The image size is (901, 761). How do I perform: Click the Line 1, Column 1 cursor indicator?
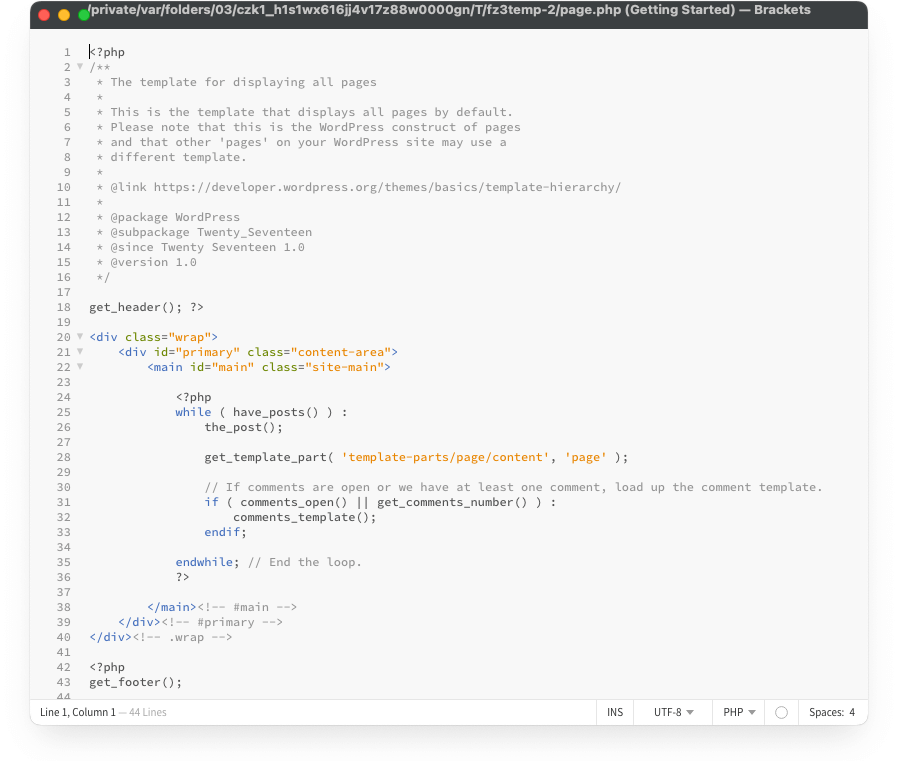pos(78,712)
